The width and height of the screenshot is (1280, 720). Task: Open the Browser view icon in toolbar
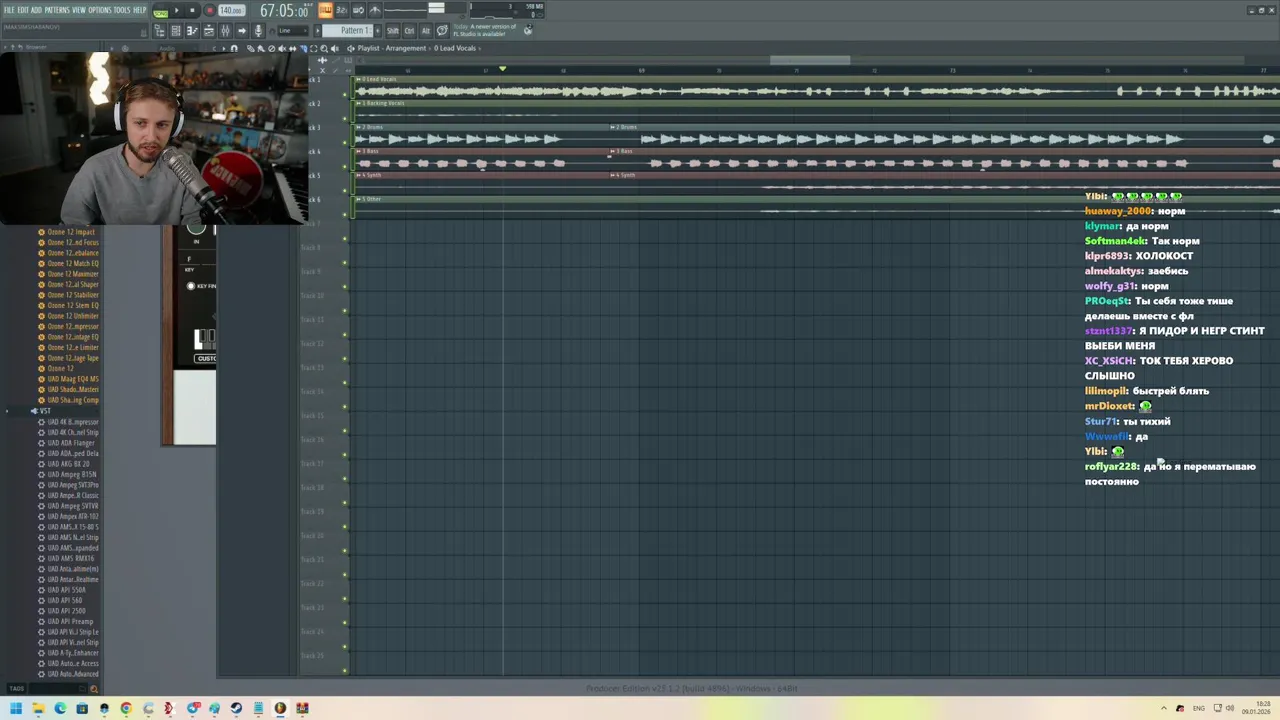coord(160,31)
